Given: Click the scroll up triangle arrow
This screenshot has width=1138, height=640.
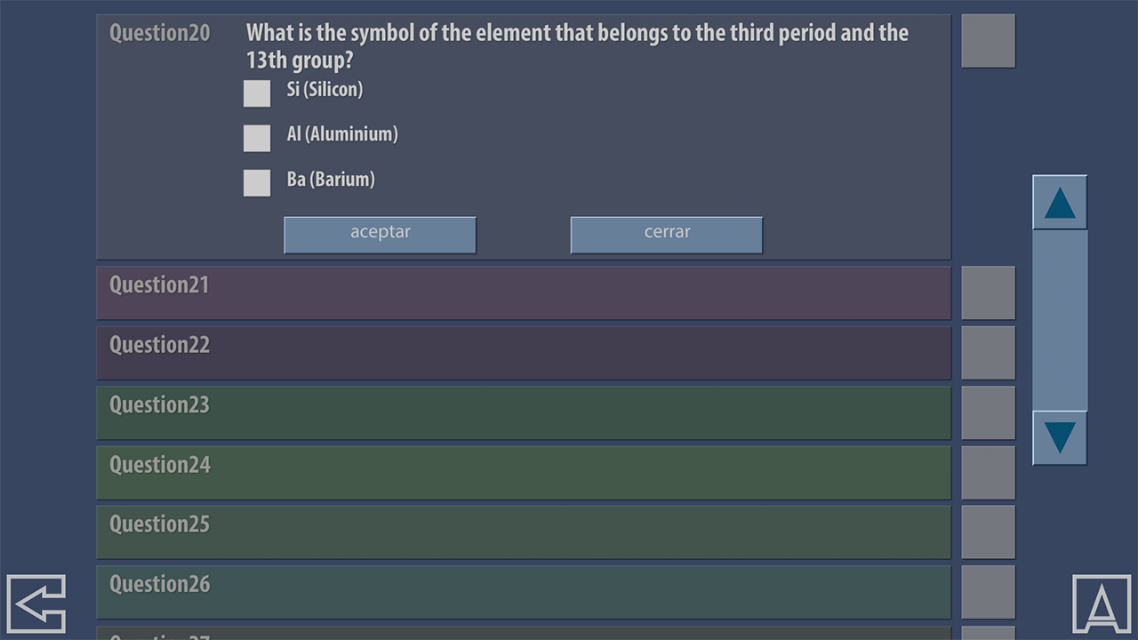Looking at the screenshot, I should point(1060,202).
